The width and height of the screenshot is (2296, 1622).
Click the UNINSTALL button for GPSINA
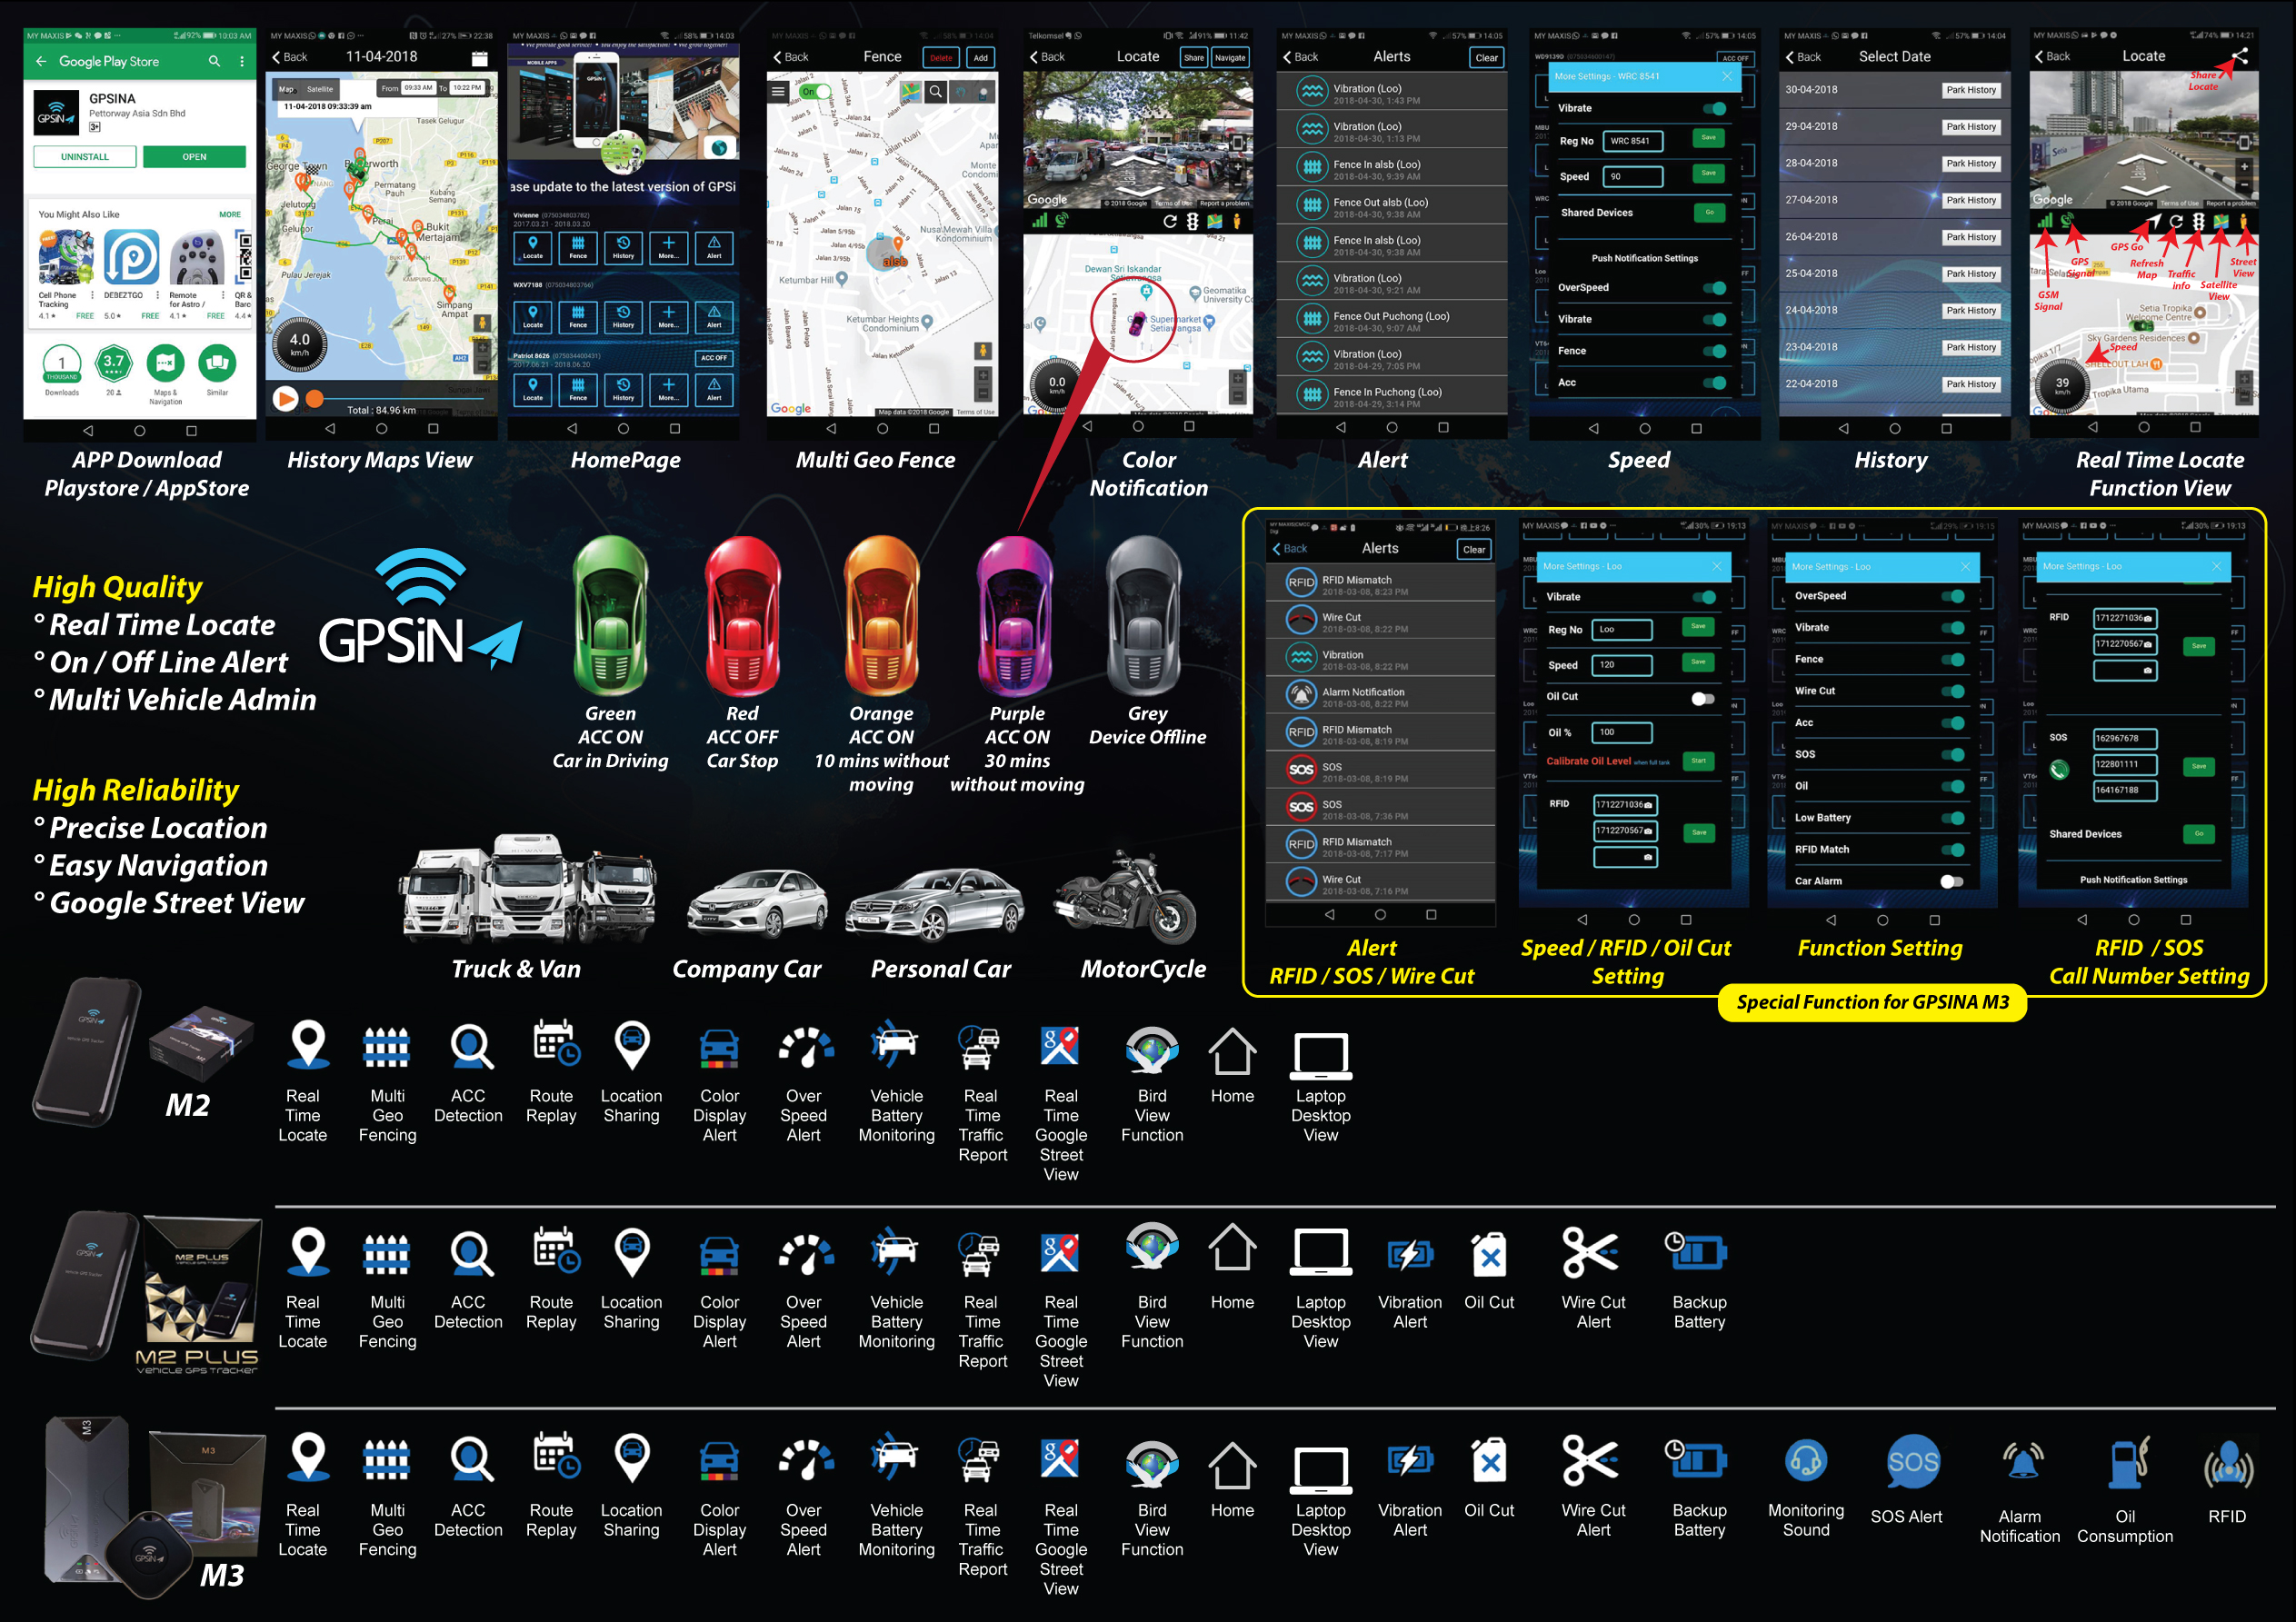coord(85,157)
